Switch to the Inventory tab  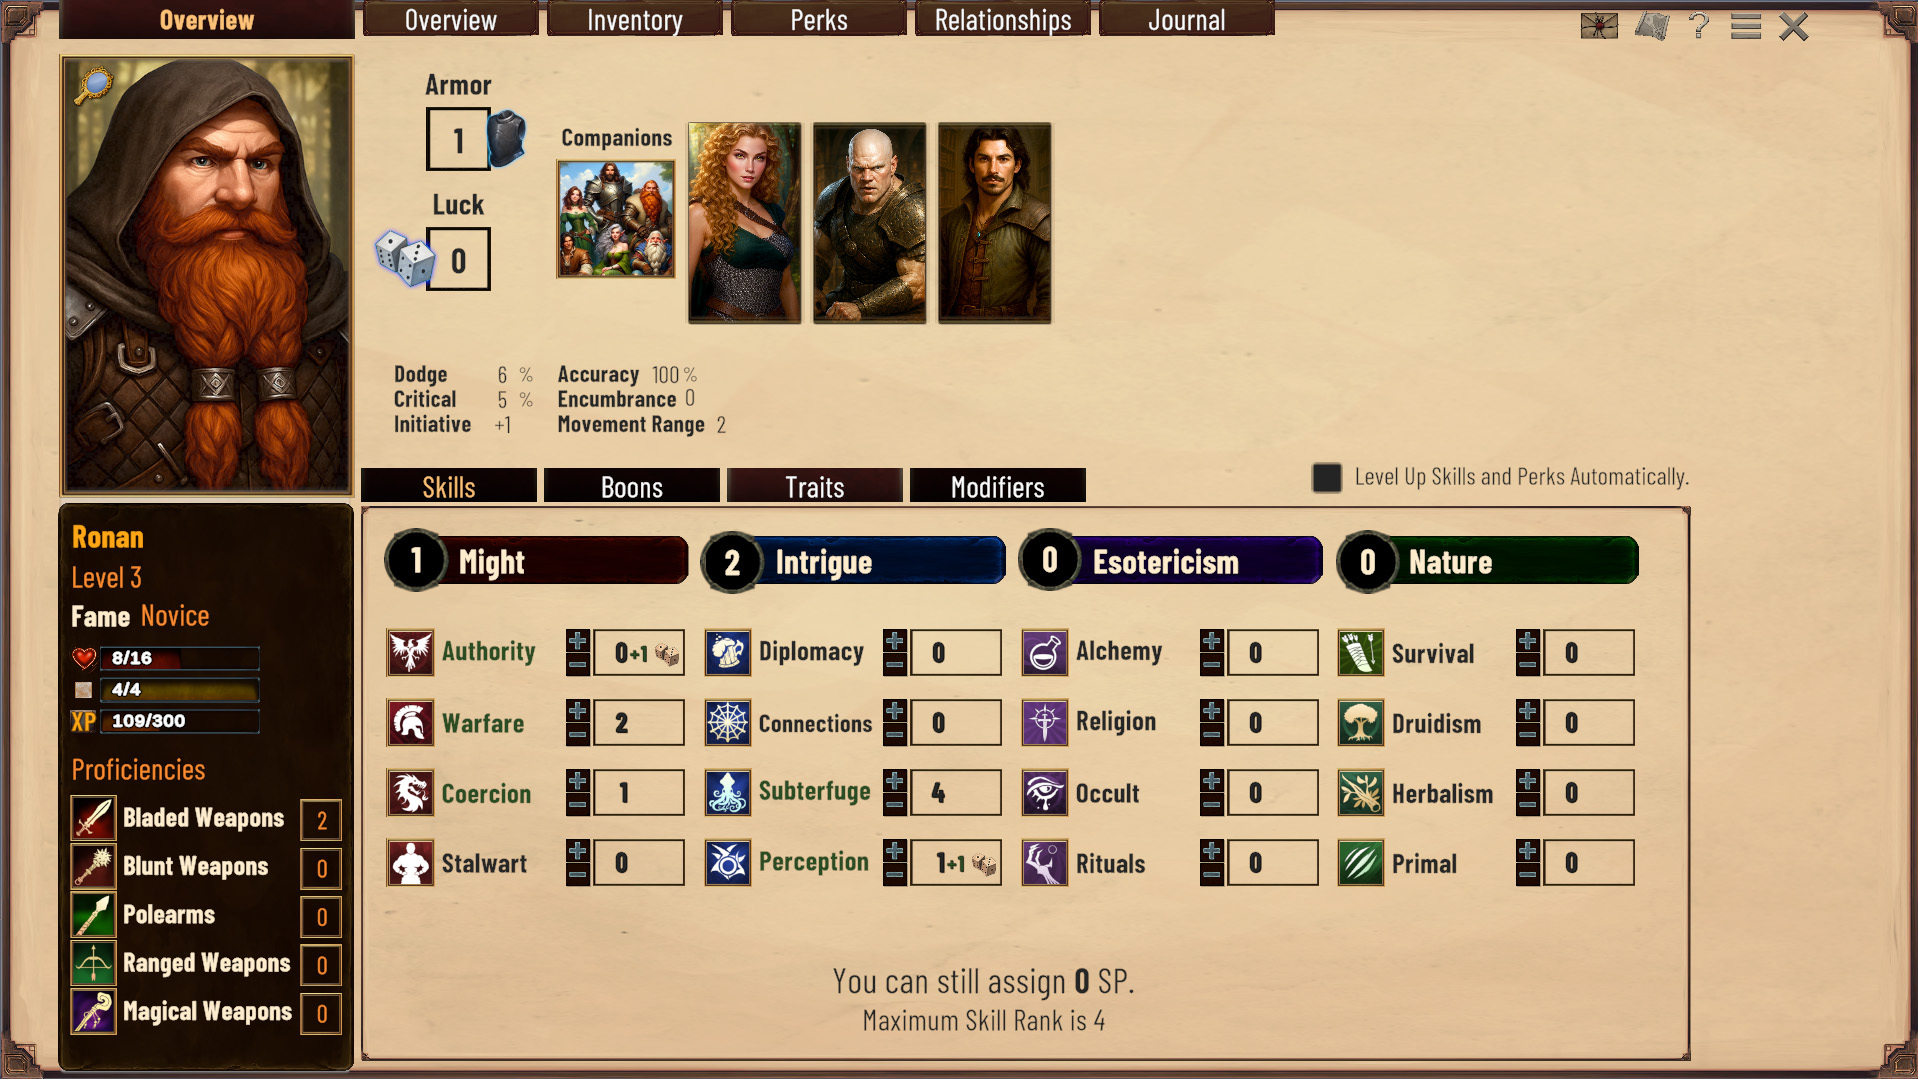(634, 19)
